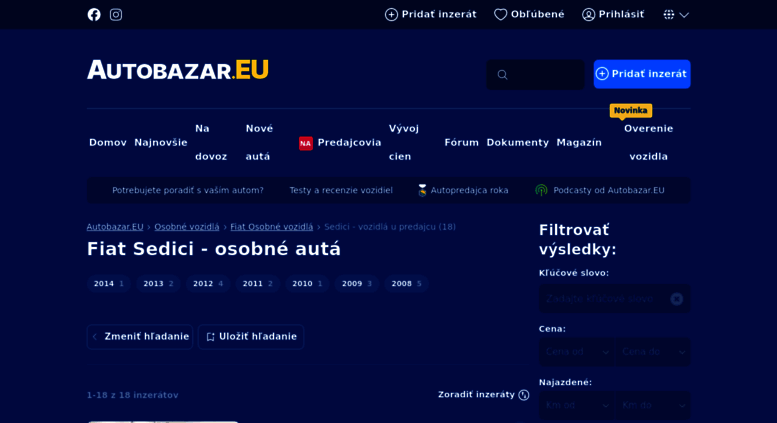Click the Autobazar.EU logo
The height and width of the screenshot is (423, 777).
[x=178, y=70]
